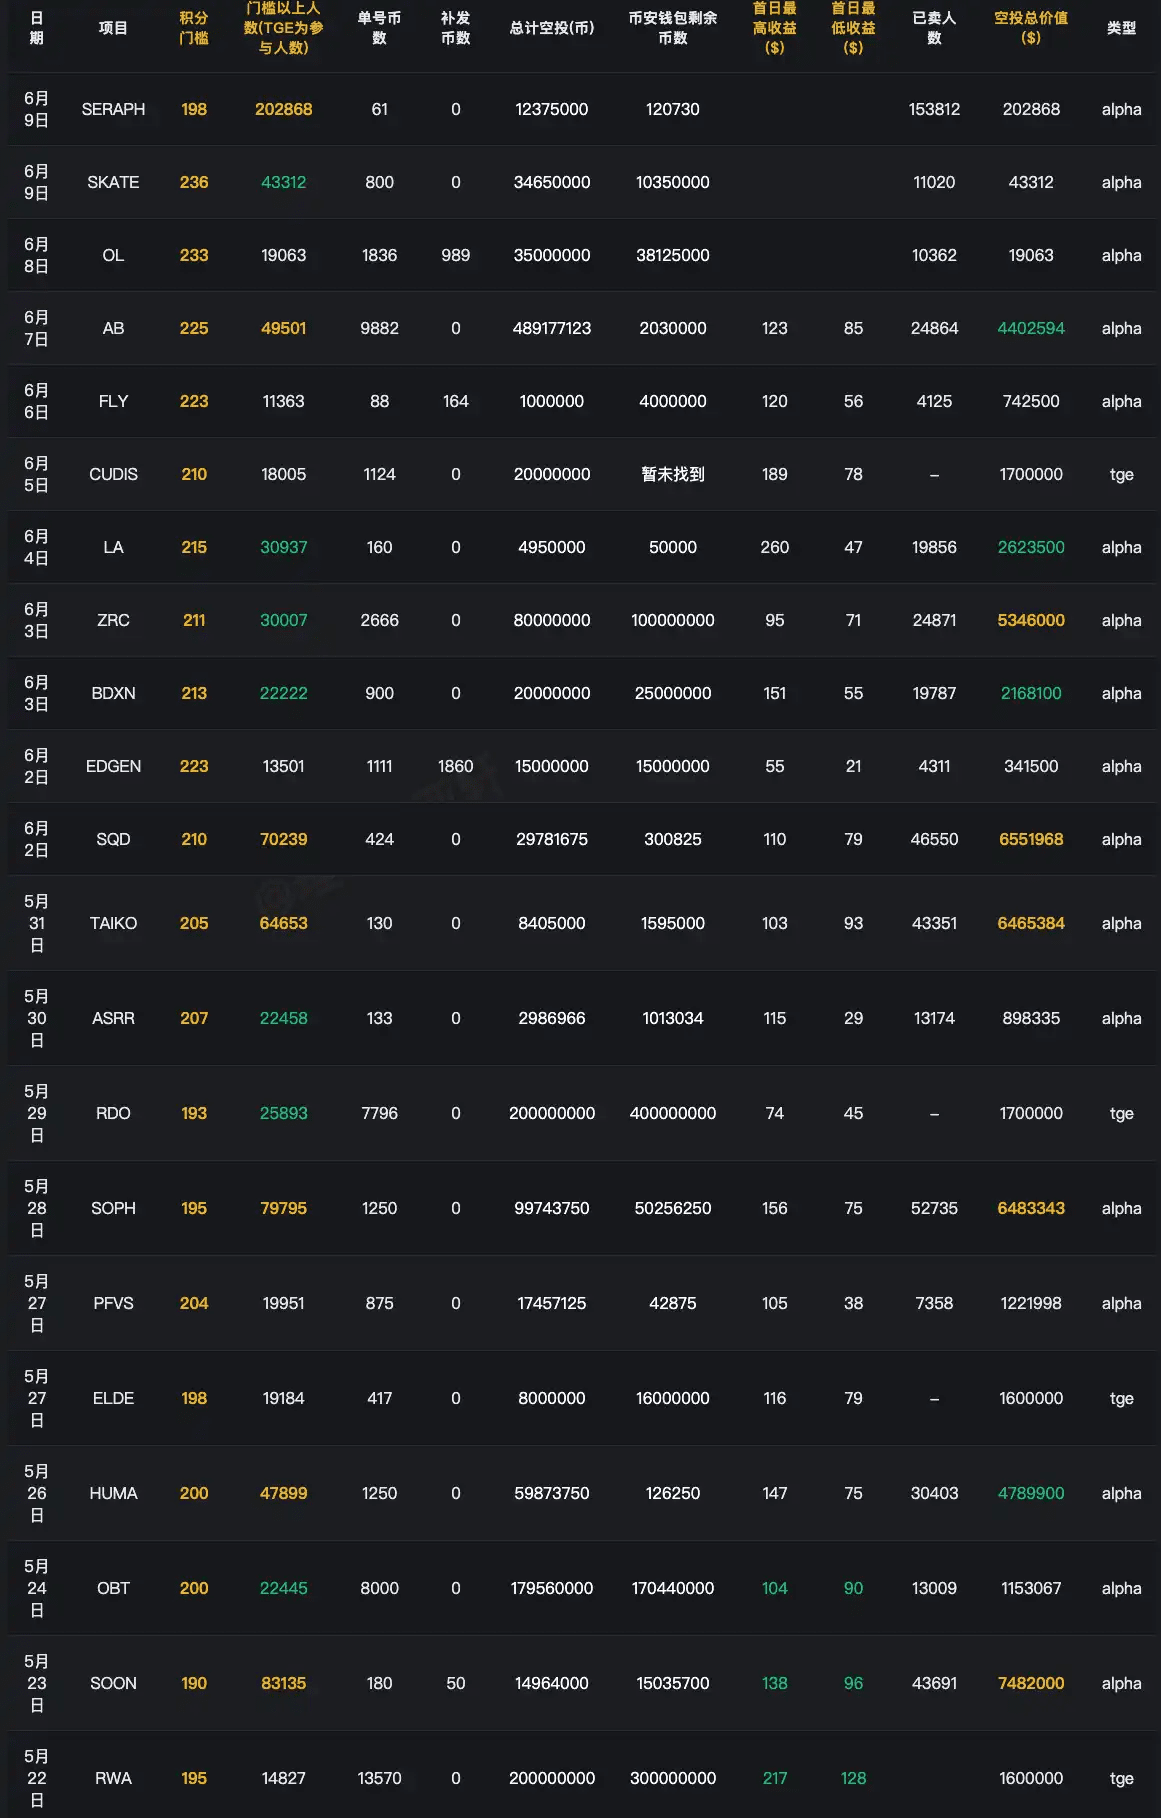Select the SQD project cell

click(x=113, y=839)
